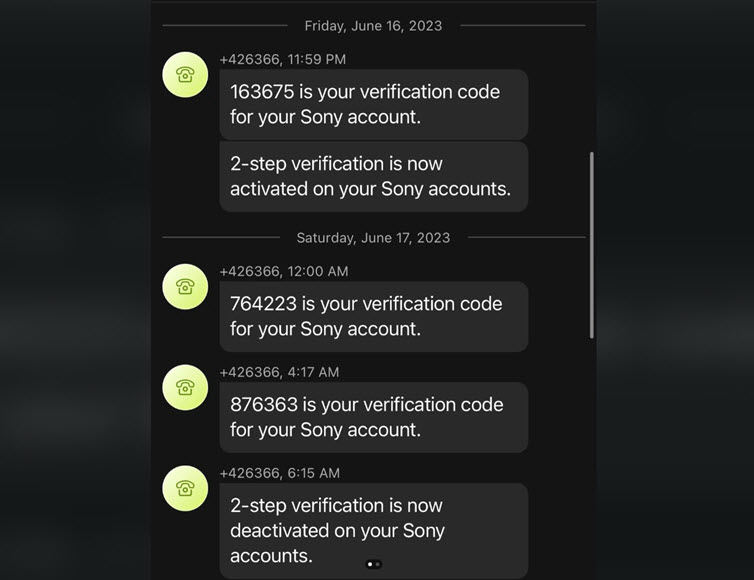Tap the sender avatar beside the 11:59 PM message
Screen dimensions: 754x580
pos(185,74)
